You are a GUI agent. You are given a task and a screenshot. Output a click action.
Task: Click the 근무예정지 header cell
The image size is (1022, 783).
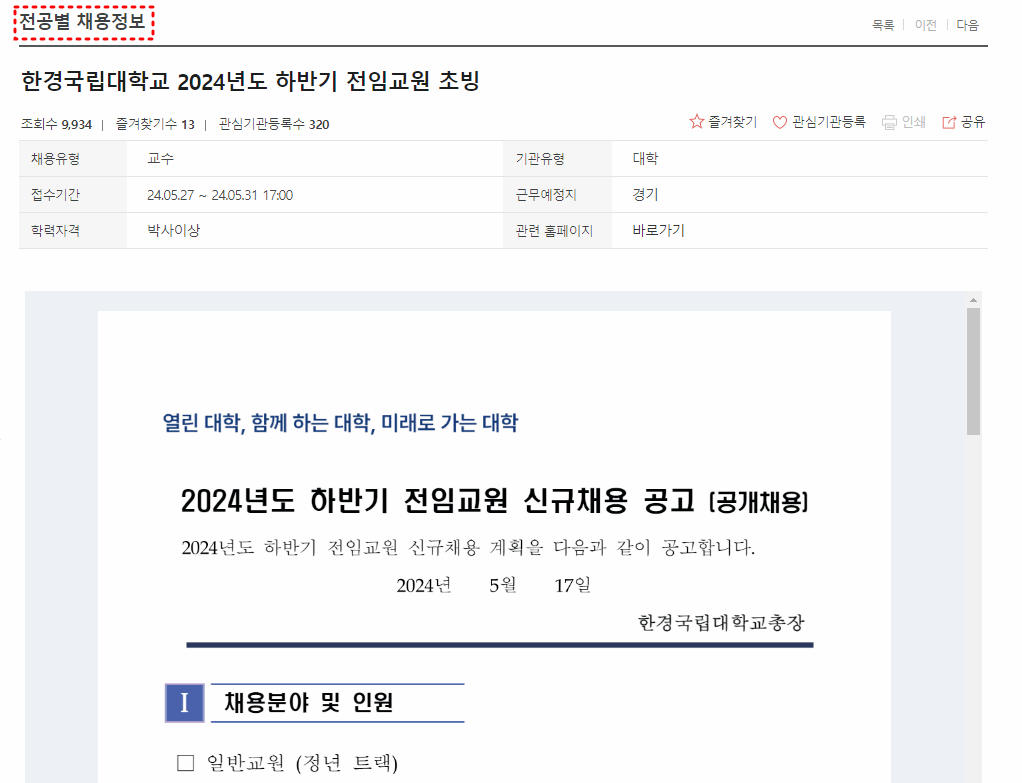(x=557, y=194)
